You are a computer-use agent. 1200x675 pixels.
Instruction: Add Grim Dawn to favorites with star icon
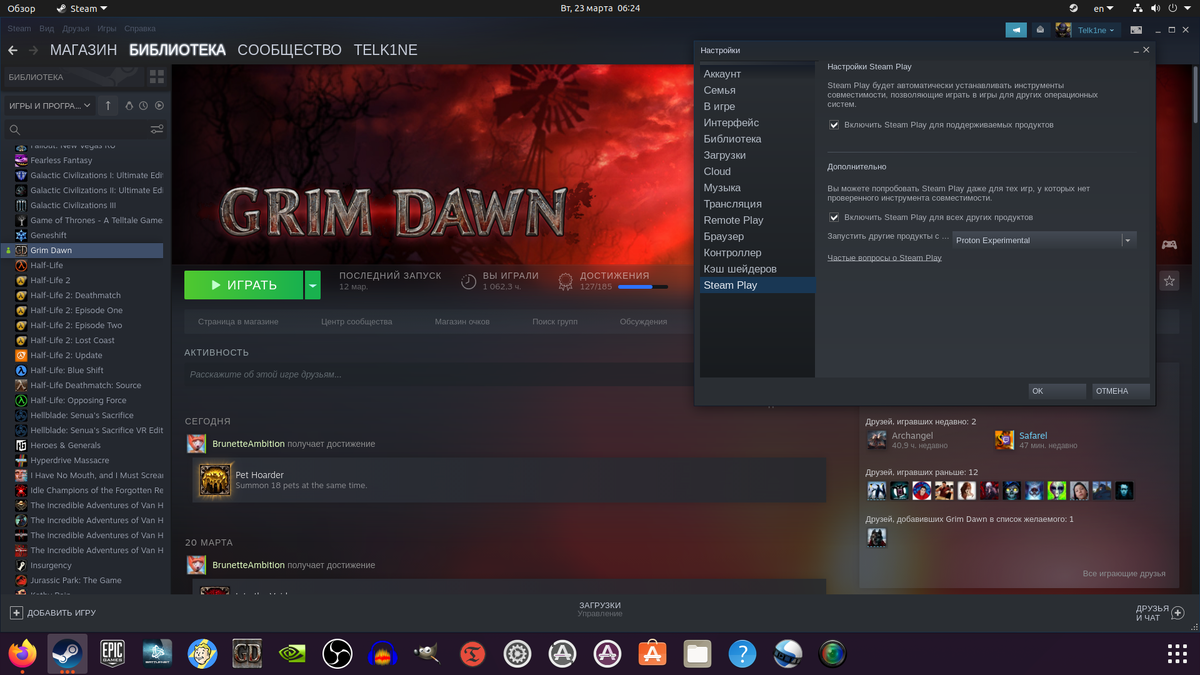click(1169, 282)
